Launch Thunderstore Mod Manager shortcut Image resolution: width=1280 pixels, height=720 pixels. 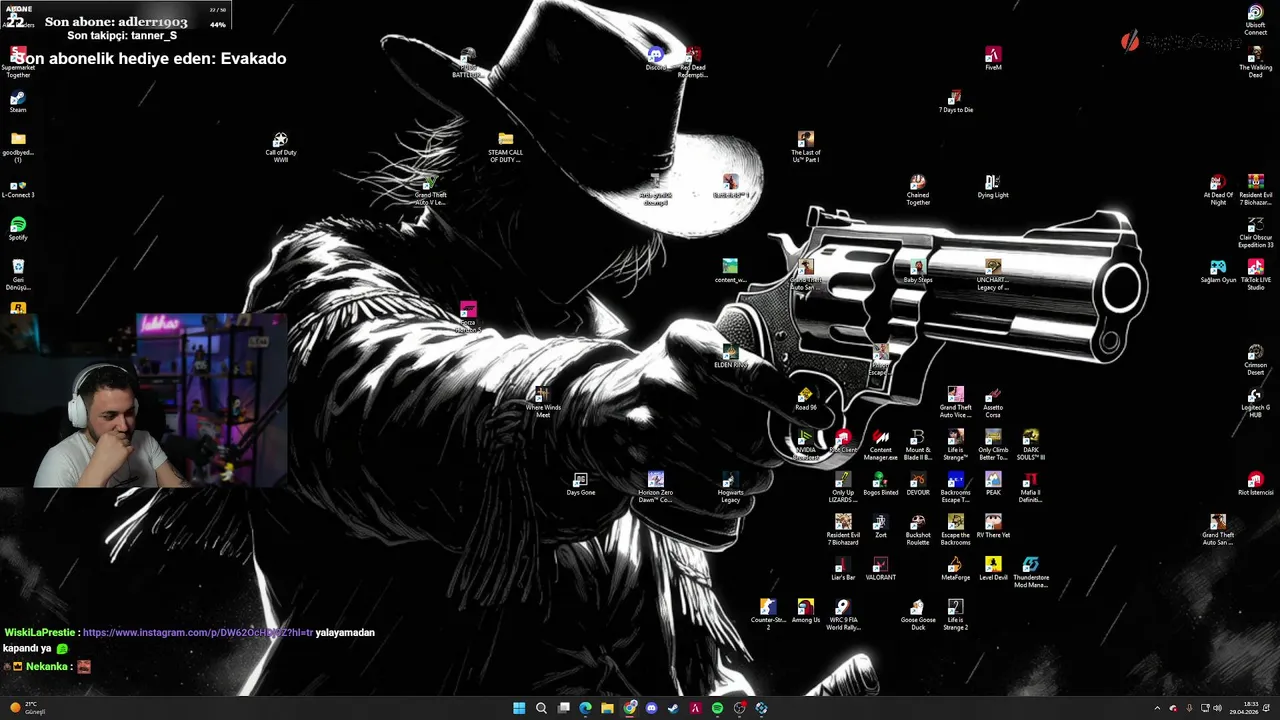[1031, 572]
